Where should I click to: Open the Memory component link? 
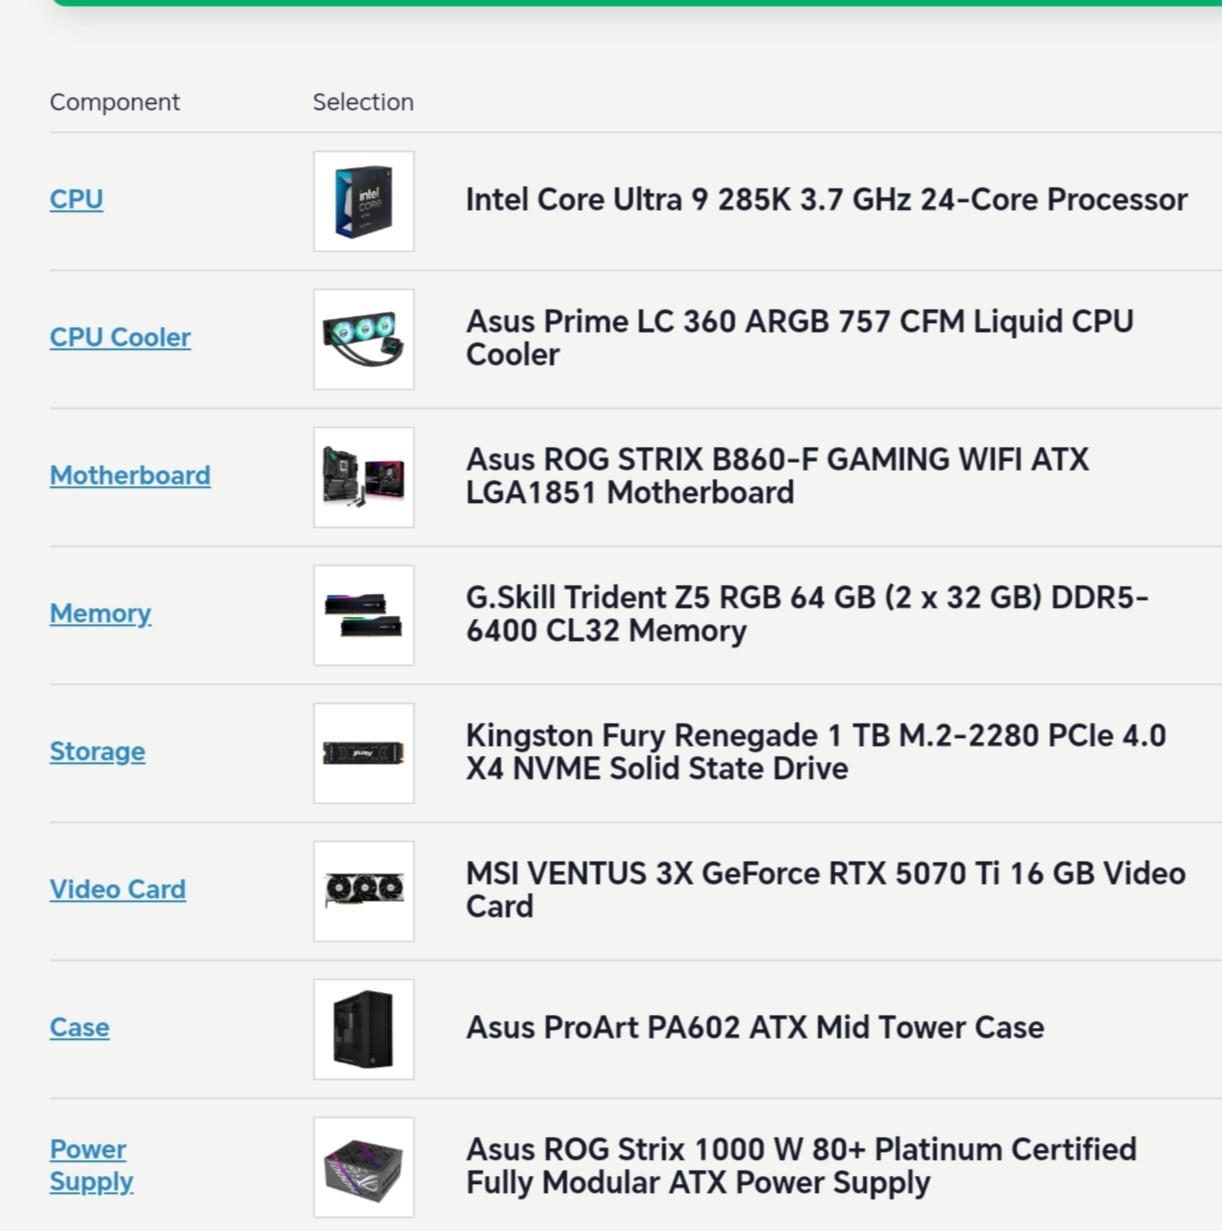click(x=100, y=613)
